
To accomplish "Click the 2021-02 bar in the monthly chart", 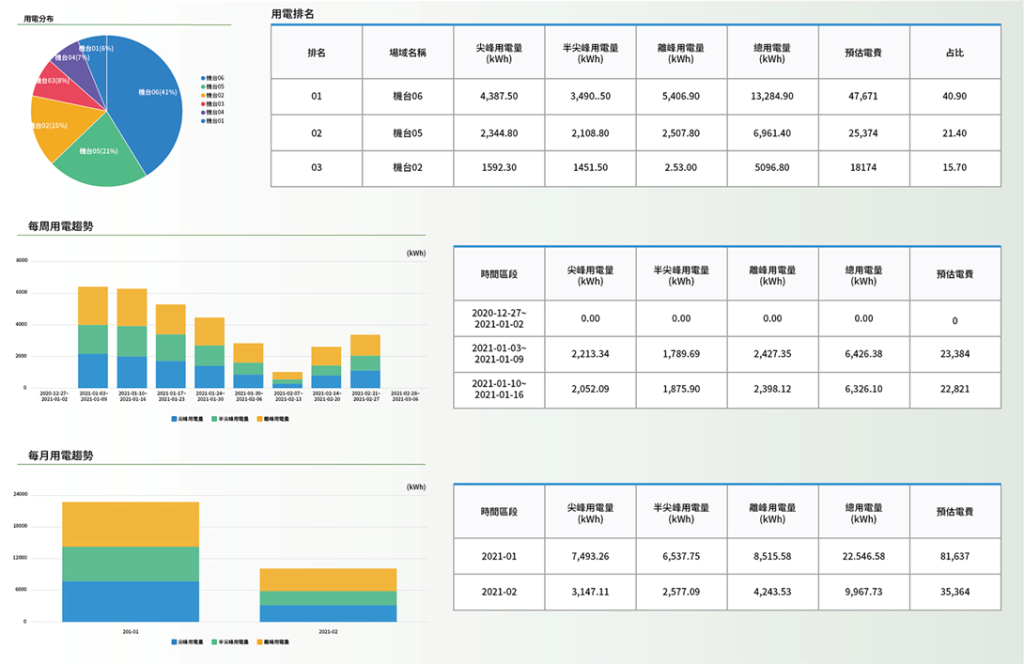I will click(328, 595).
